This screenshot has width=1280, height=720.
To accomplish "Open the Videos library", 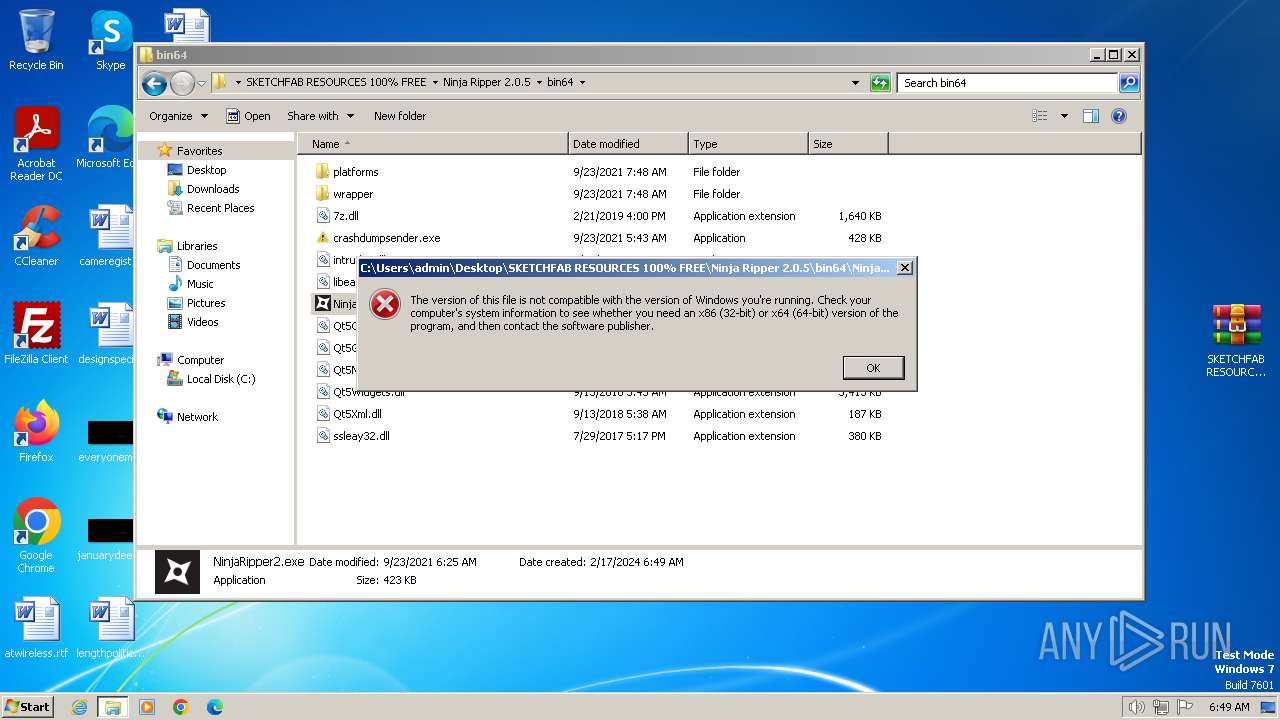I will (x=202, y=322).
